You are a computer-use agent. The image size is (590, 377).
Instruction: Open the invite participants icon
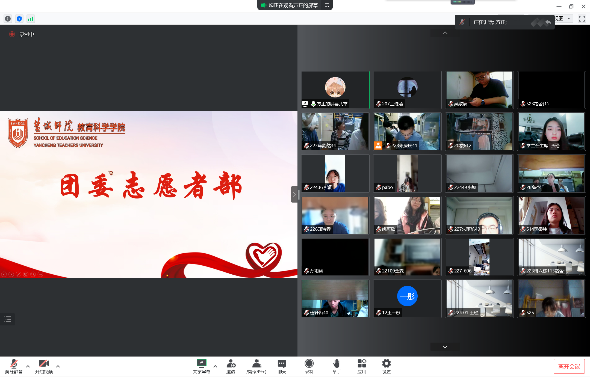tap(231, 366)
